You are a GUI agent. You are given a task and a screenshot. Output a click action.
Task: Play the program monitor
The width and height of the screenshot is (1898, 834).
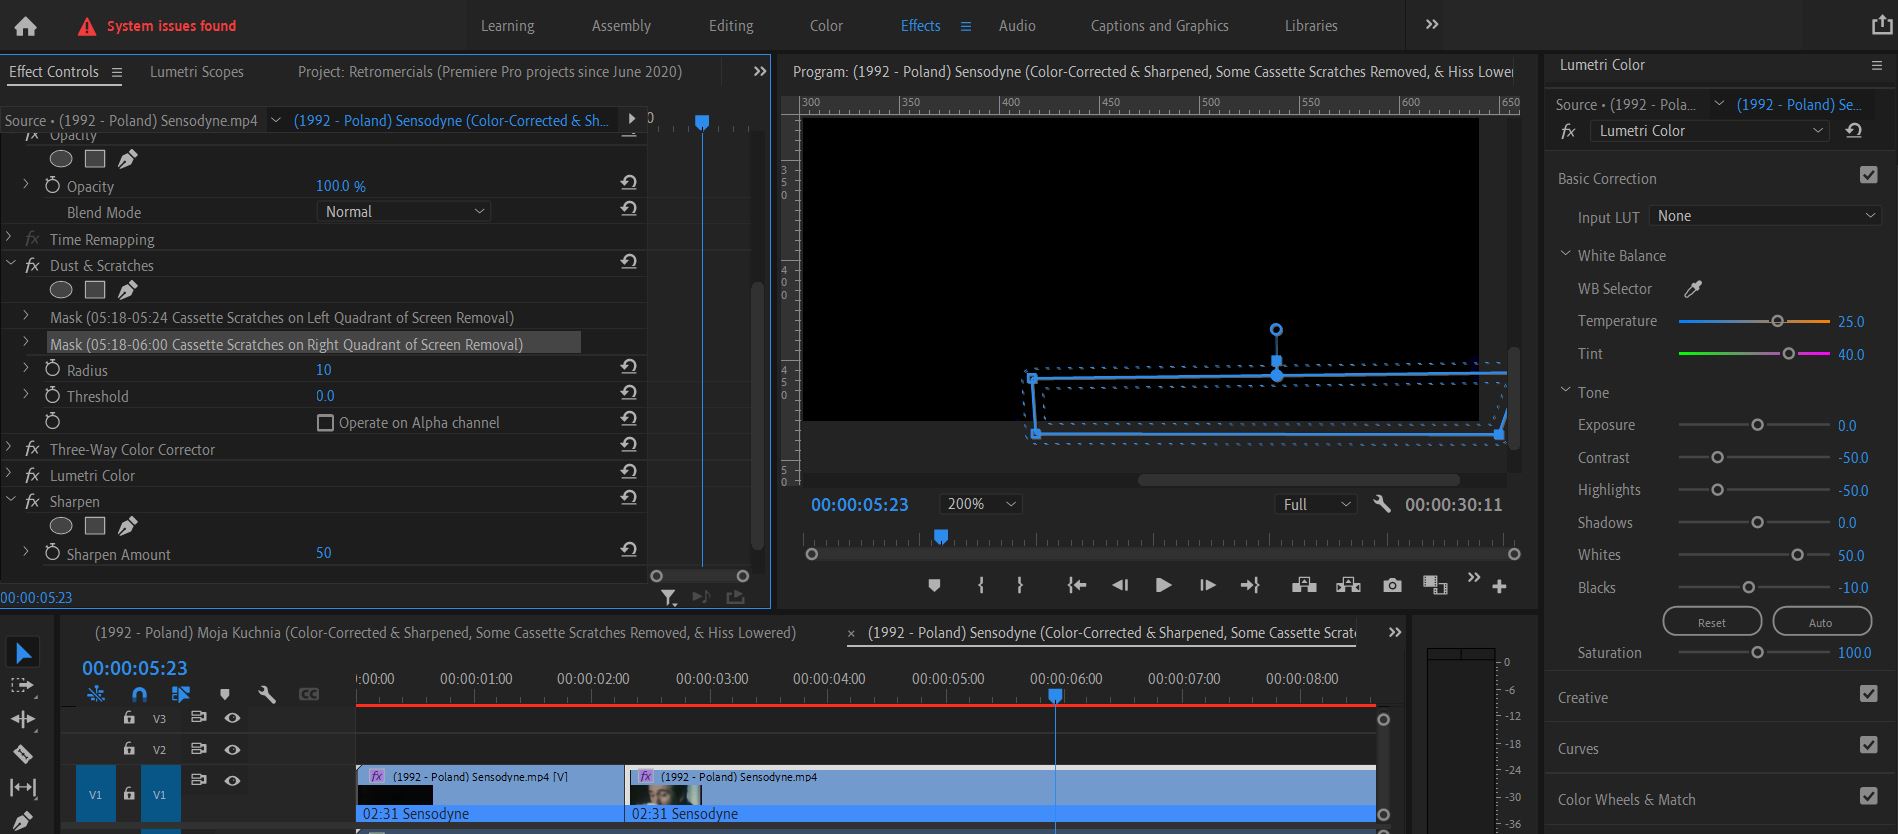click(1163, 585)
